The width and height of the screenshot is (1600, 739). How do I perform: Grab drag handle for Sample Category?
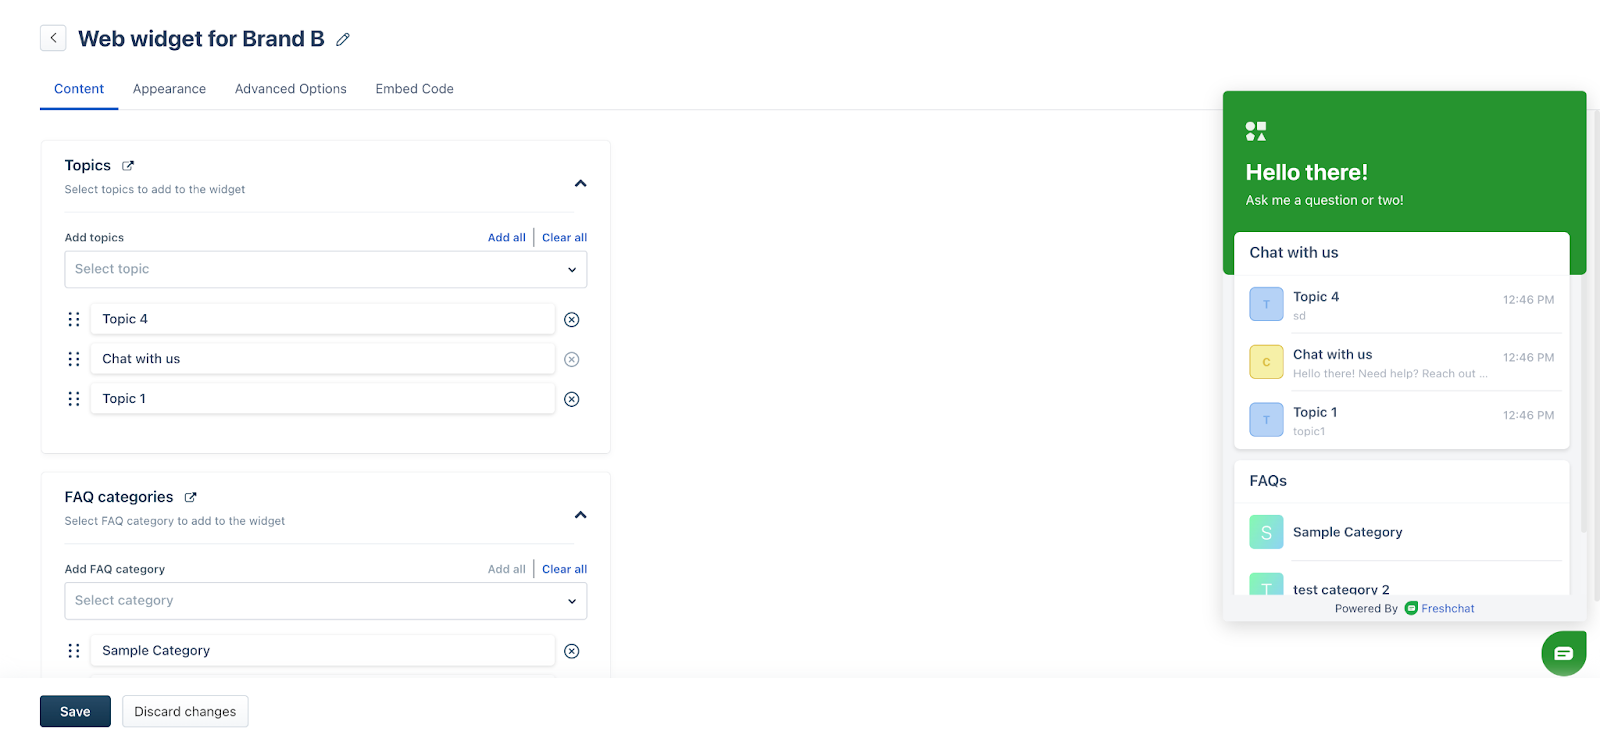[74, 651]
